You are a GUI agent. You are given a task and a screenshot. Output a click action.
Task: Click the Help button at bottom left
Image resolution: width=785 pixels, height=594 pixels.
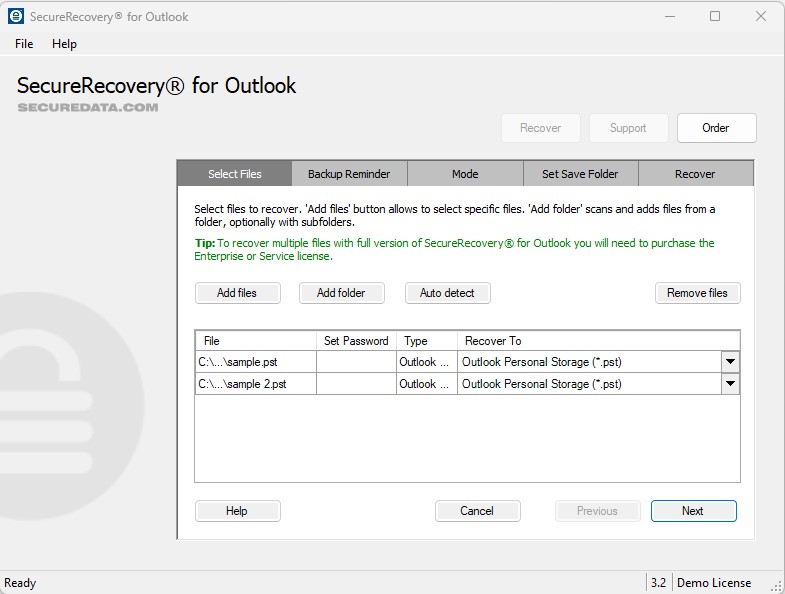coord(237,511)
